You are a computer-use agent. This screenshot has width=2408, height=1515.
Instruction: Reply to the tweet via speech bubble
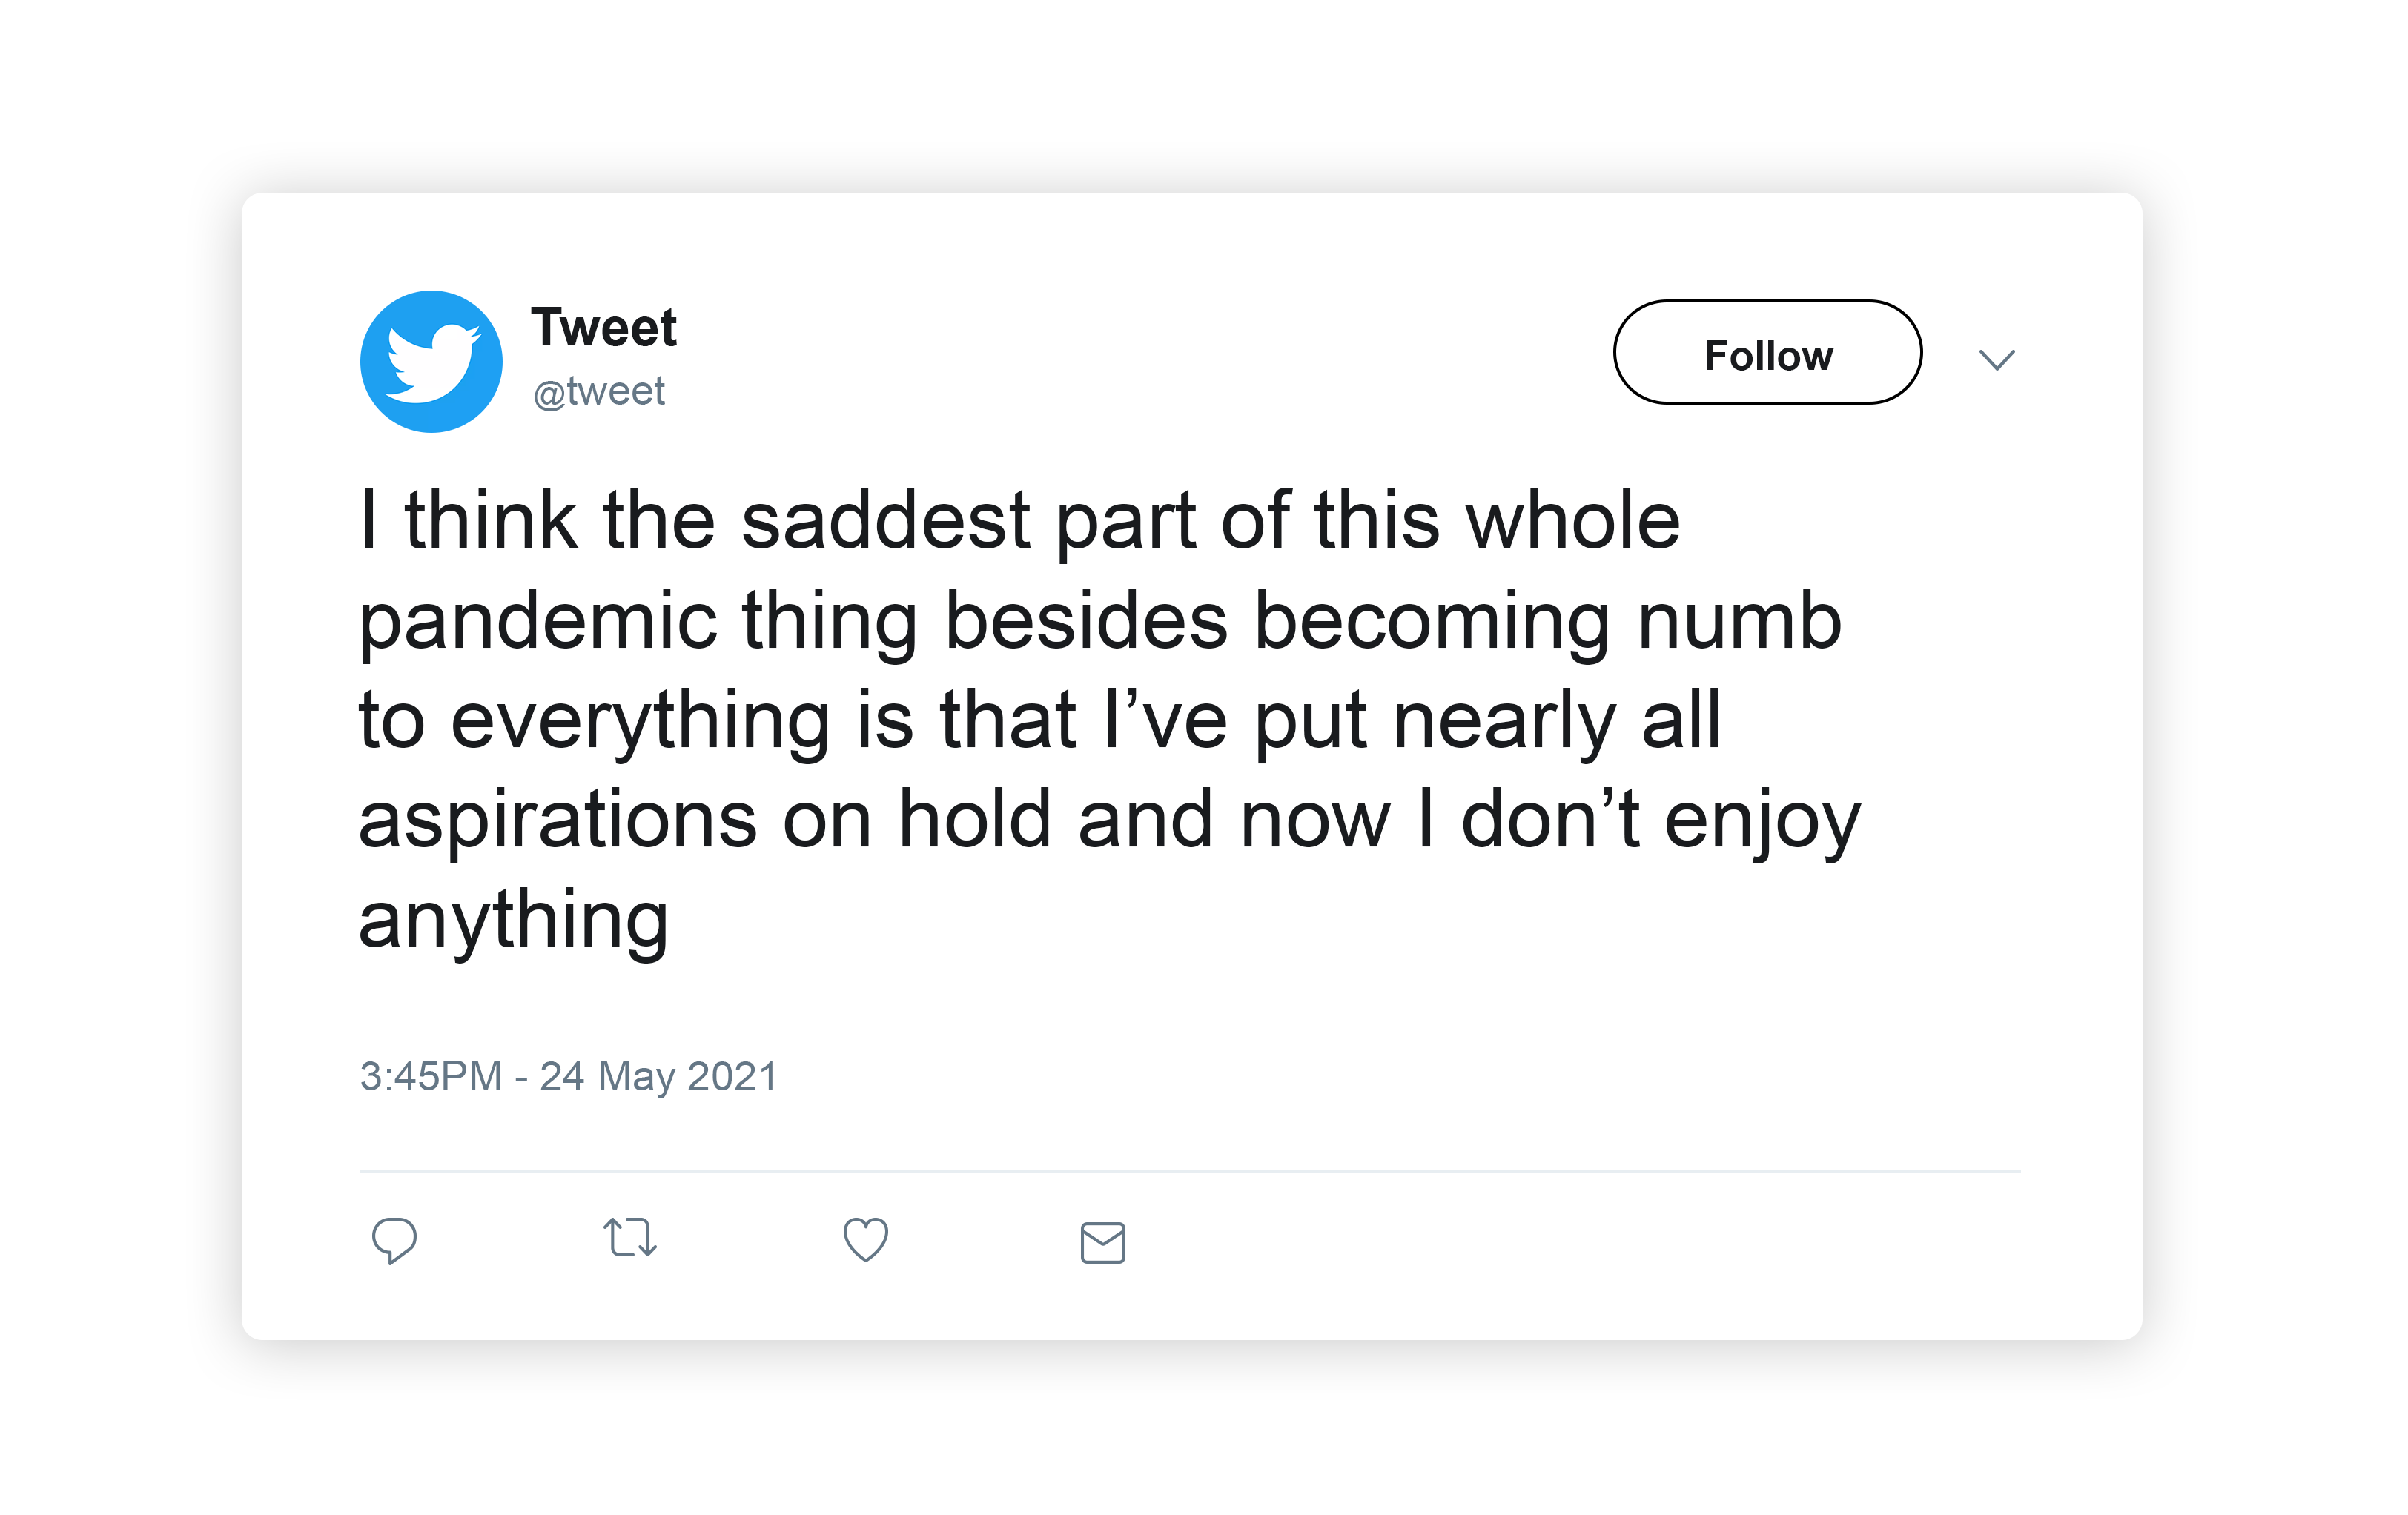[x=394, y=1240]
